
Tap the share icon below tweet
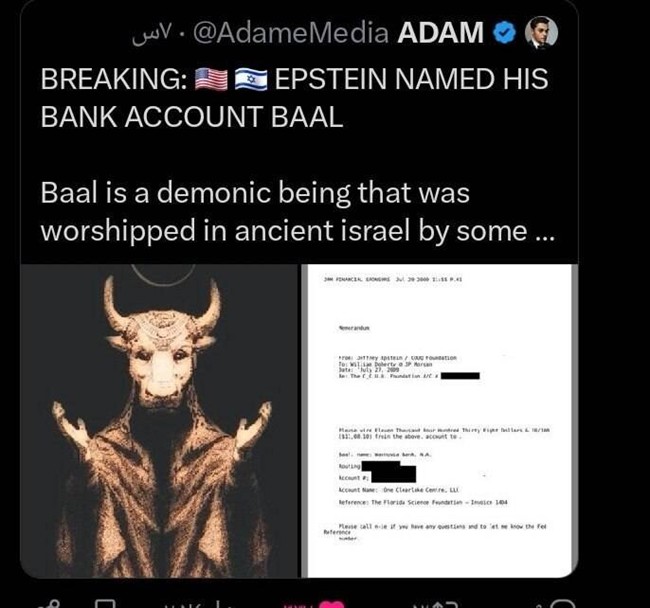[50, 603]
